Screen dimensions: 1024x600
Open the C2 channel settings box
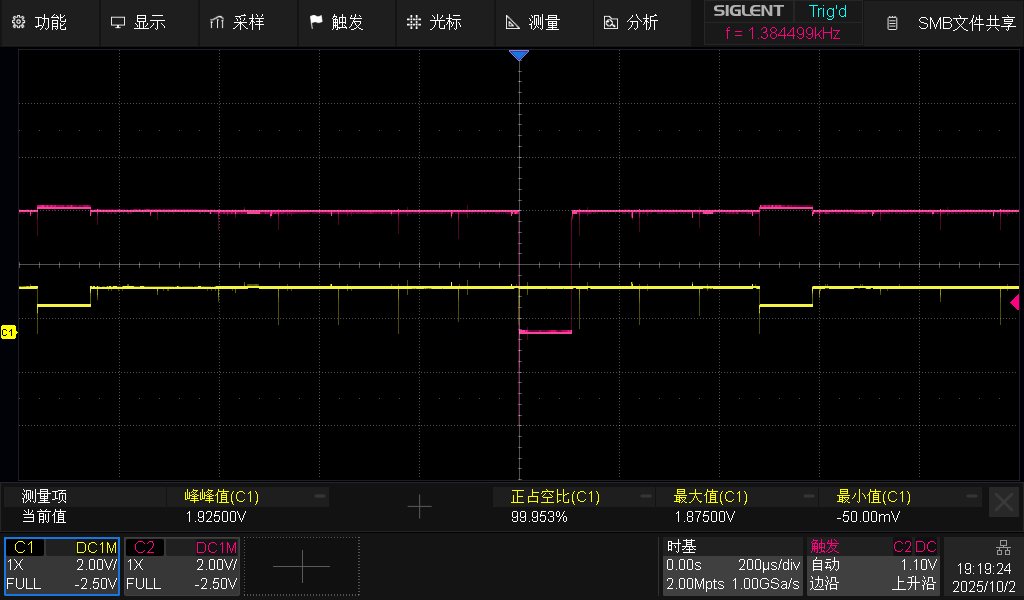pyautogui.click(x=182, y=566)
